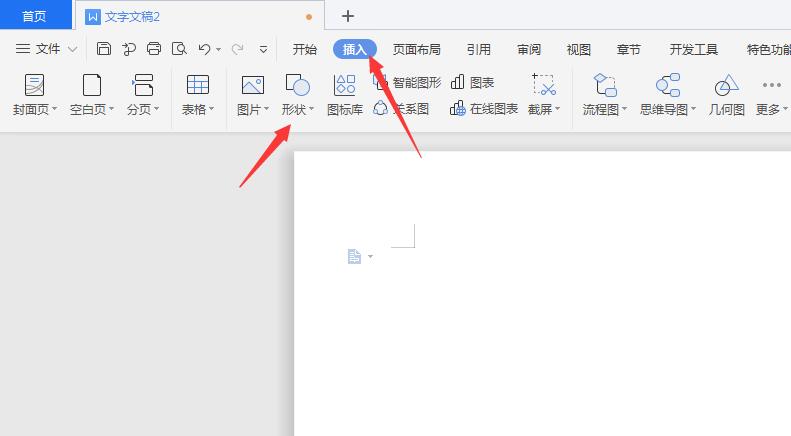The image size is (791, 436).
Task: Expand the shapes (形状) dropdown arrow
Action: click(311, 109)
